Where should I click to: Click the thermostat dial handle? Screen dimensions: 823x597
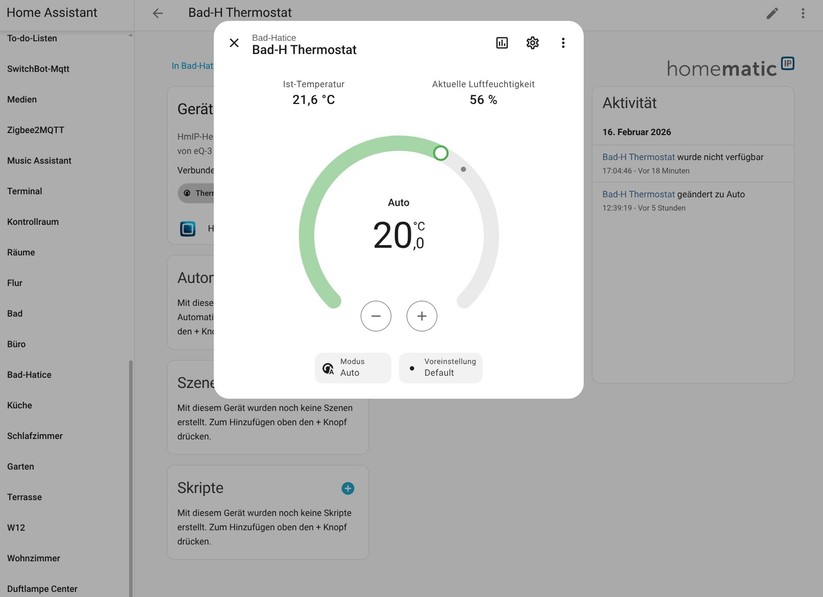(x=441, y=153)
